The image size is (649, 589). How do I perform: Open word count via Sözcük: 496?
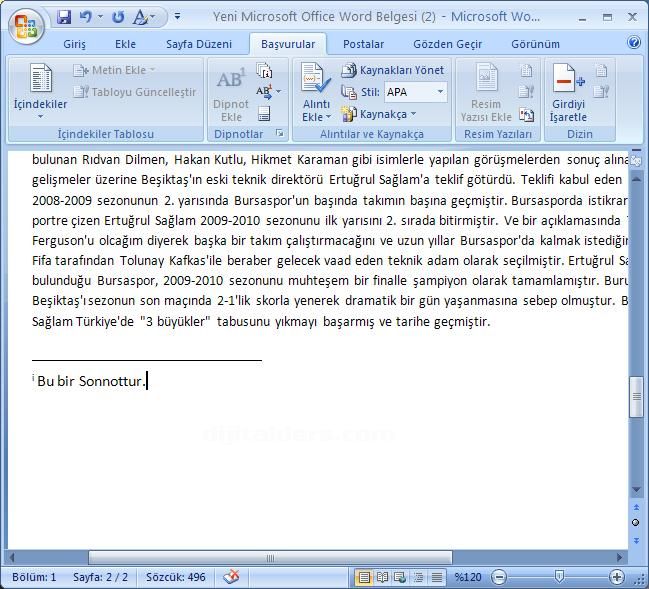coord(175,577)
